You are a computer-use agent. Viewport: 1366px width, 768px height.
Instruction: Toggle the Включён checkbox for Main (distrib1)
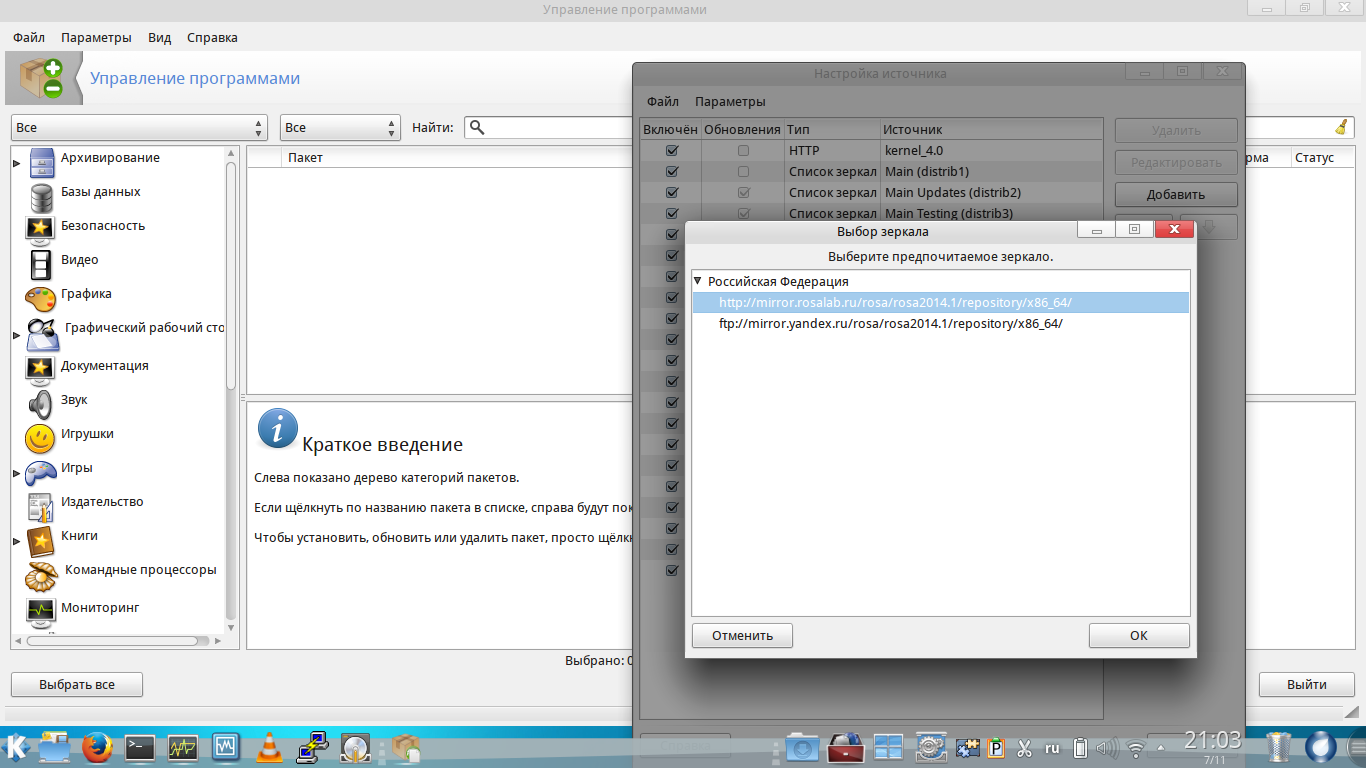pyautogui.click(x=672, y=171)
